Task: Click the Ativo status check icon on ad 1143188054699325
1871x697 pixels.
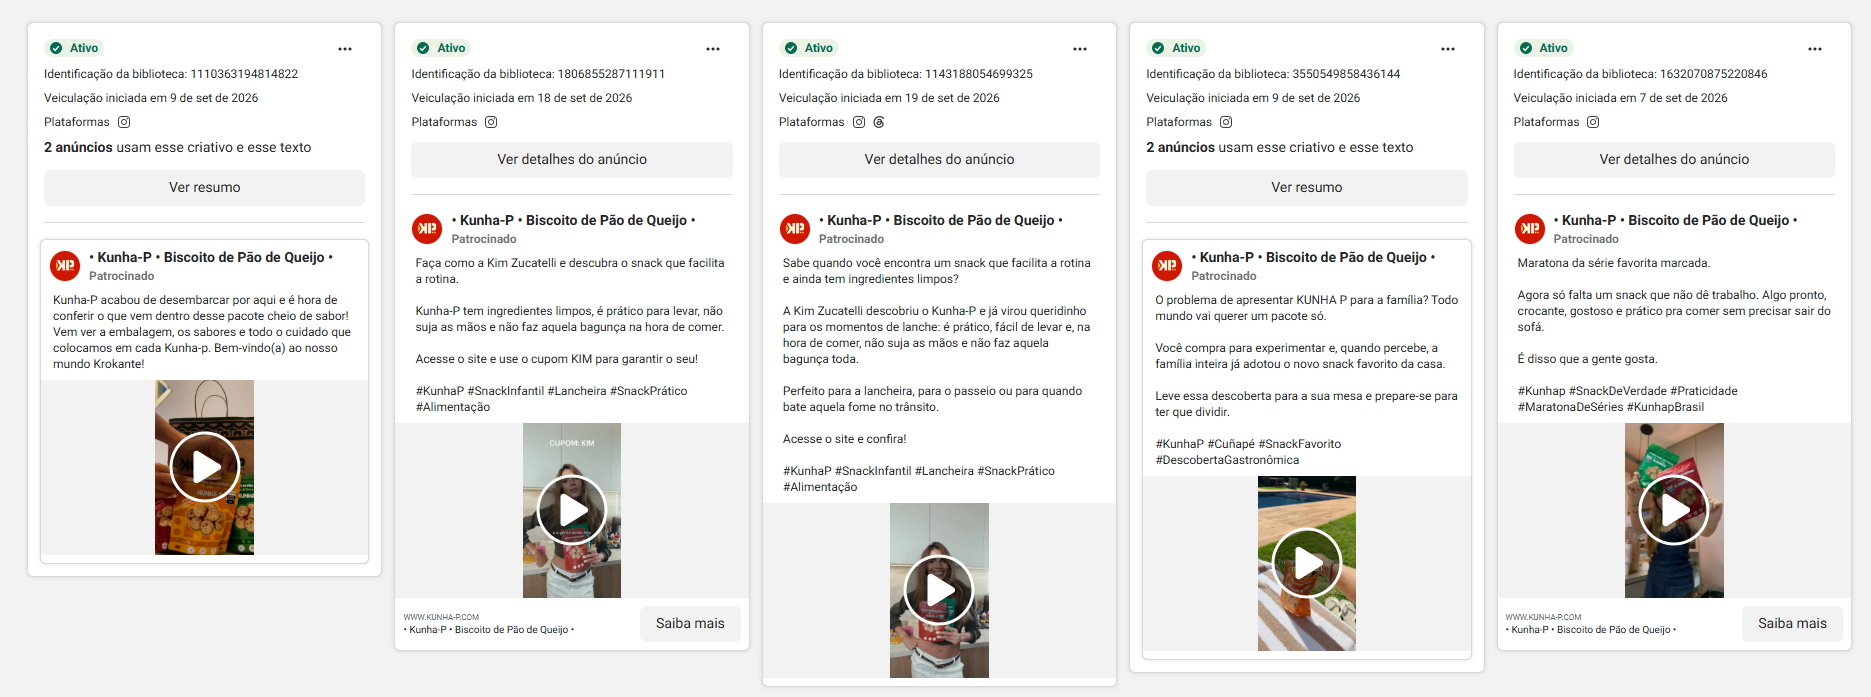Action: coord(791,48)
